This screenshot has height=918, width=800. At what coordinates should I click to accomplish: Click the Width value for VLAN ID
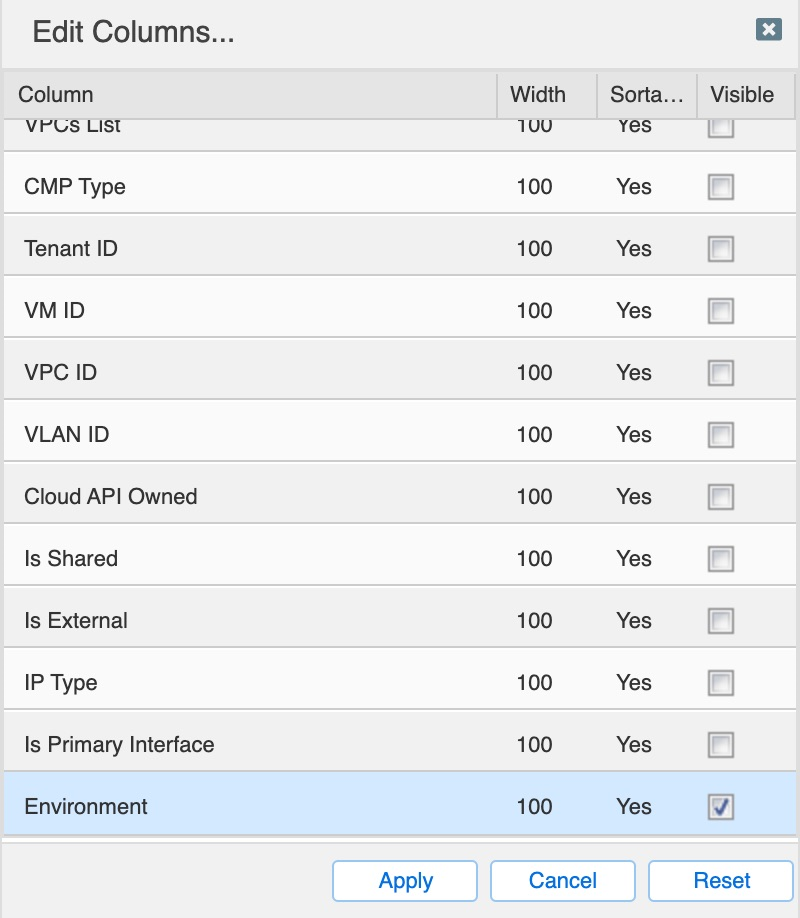point(534,435)
